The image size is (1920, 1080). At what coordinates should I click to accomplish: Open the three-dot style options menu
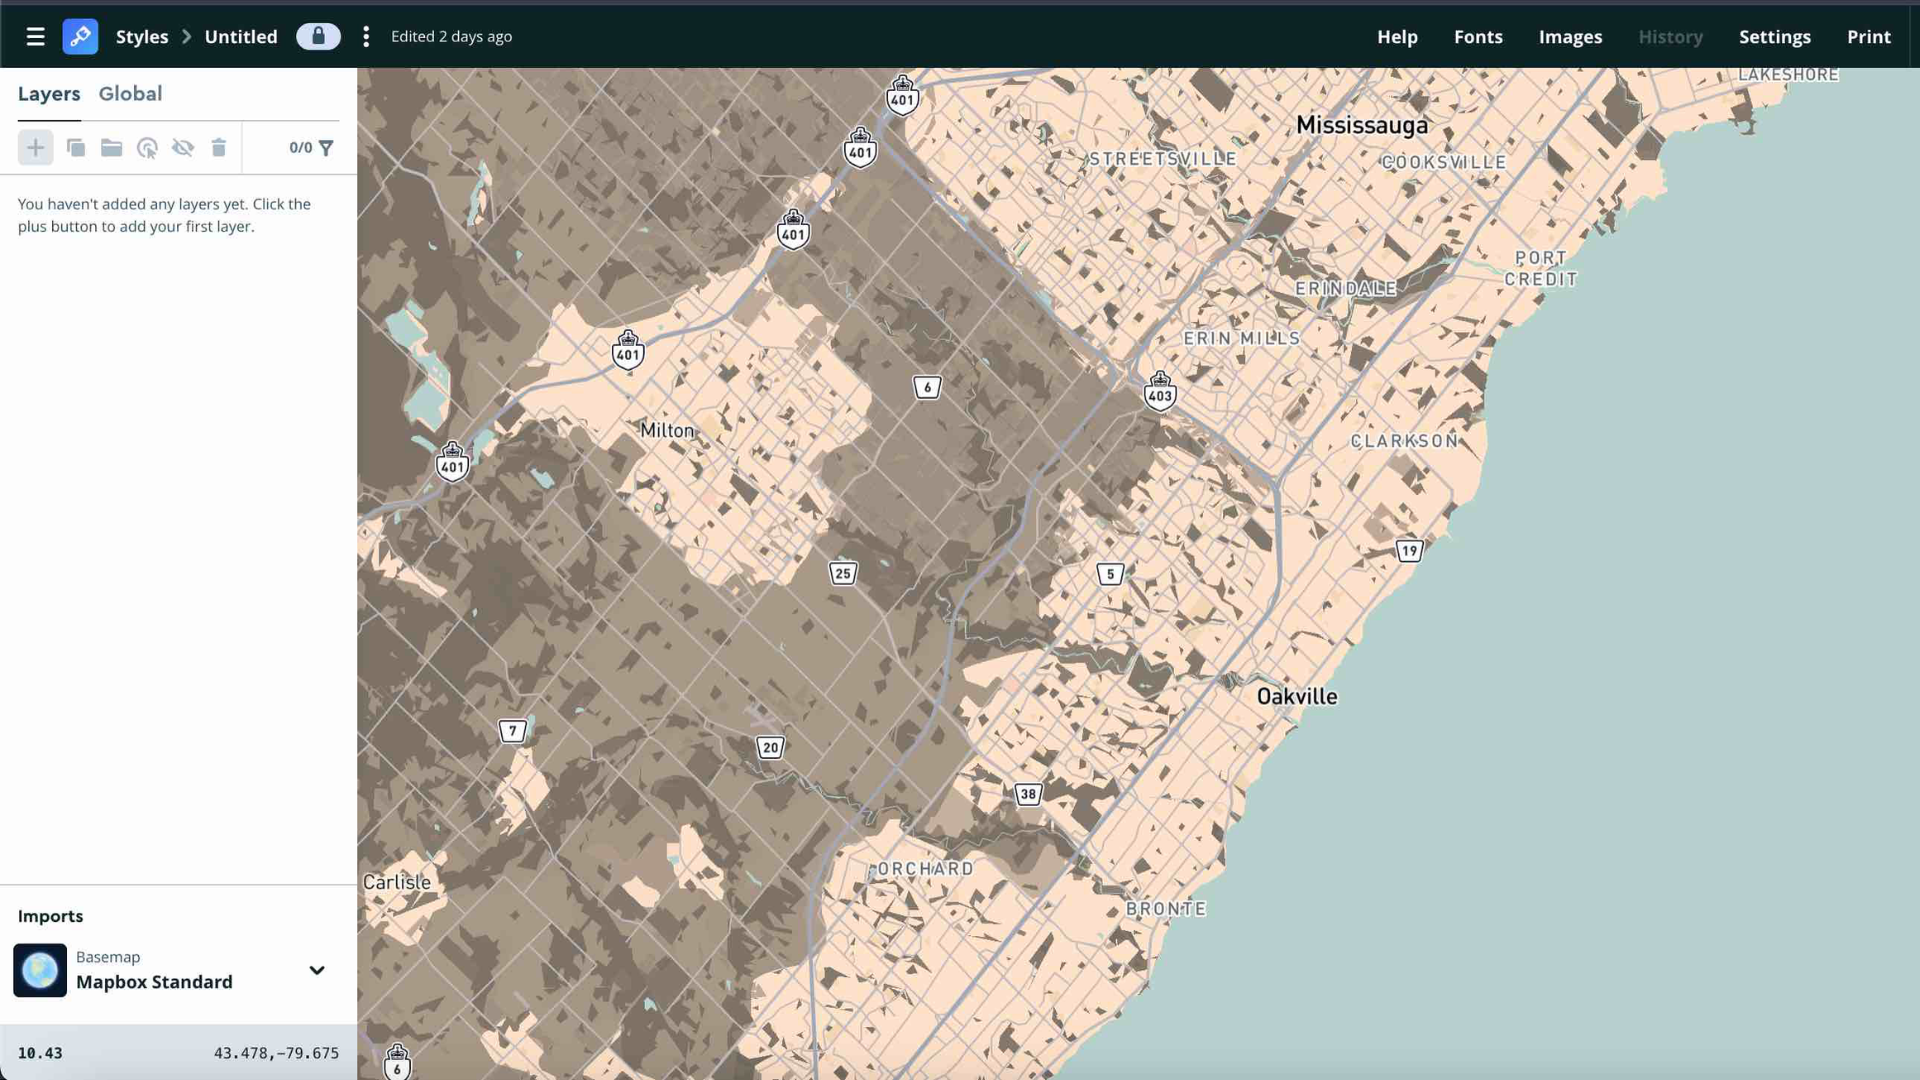click(x=366, y=36)
